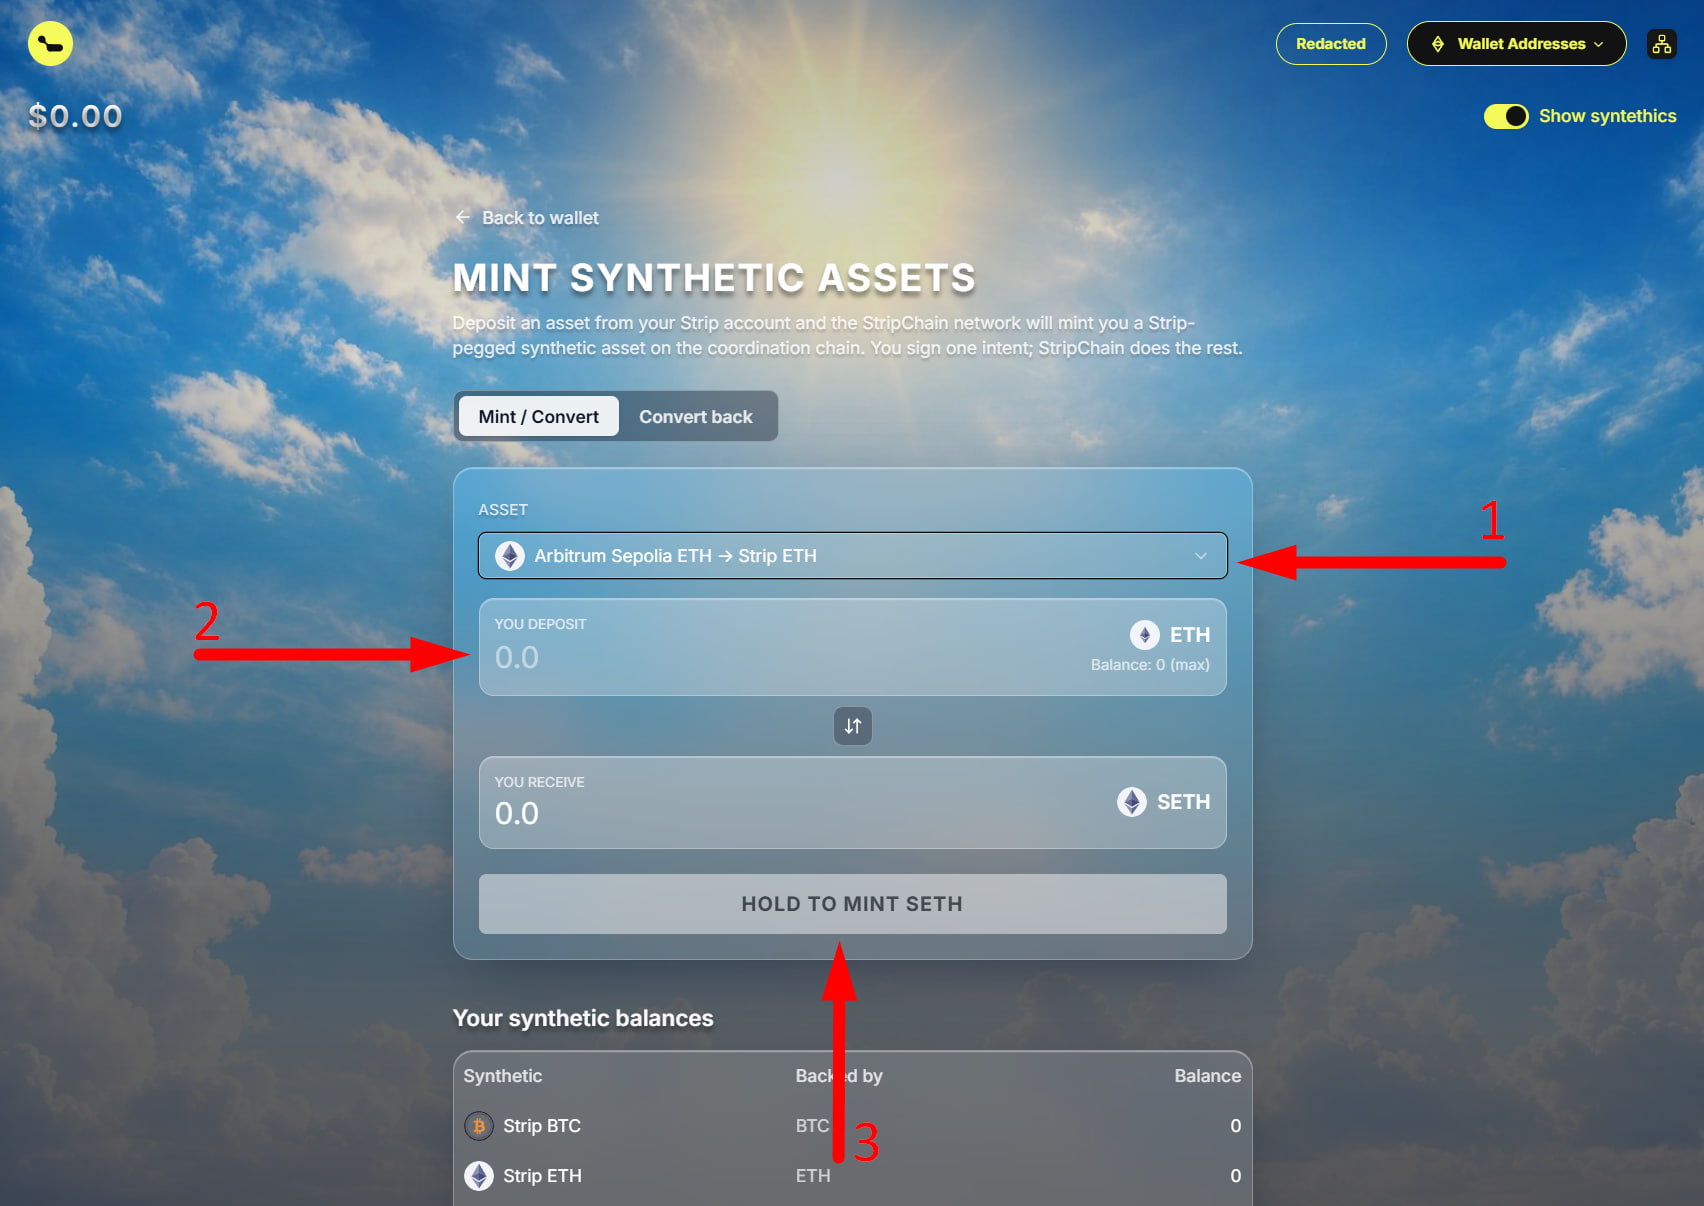Viewport: 1704px width, 1206px height.
Task: Click the Strip ETH row label
Action: pos(542,1176)
